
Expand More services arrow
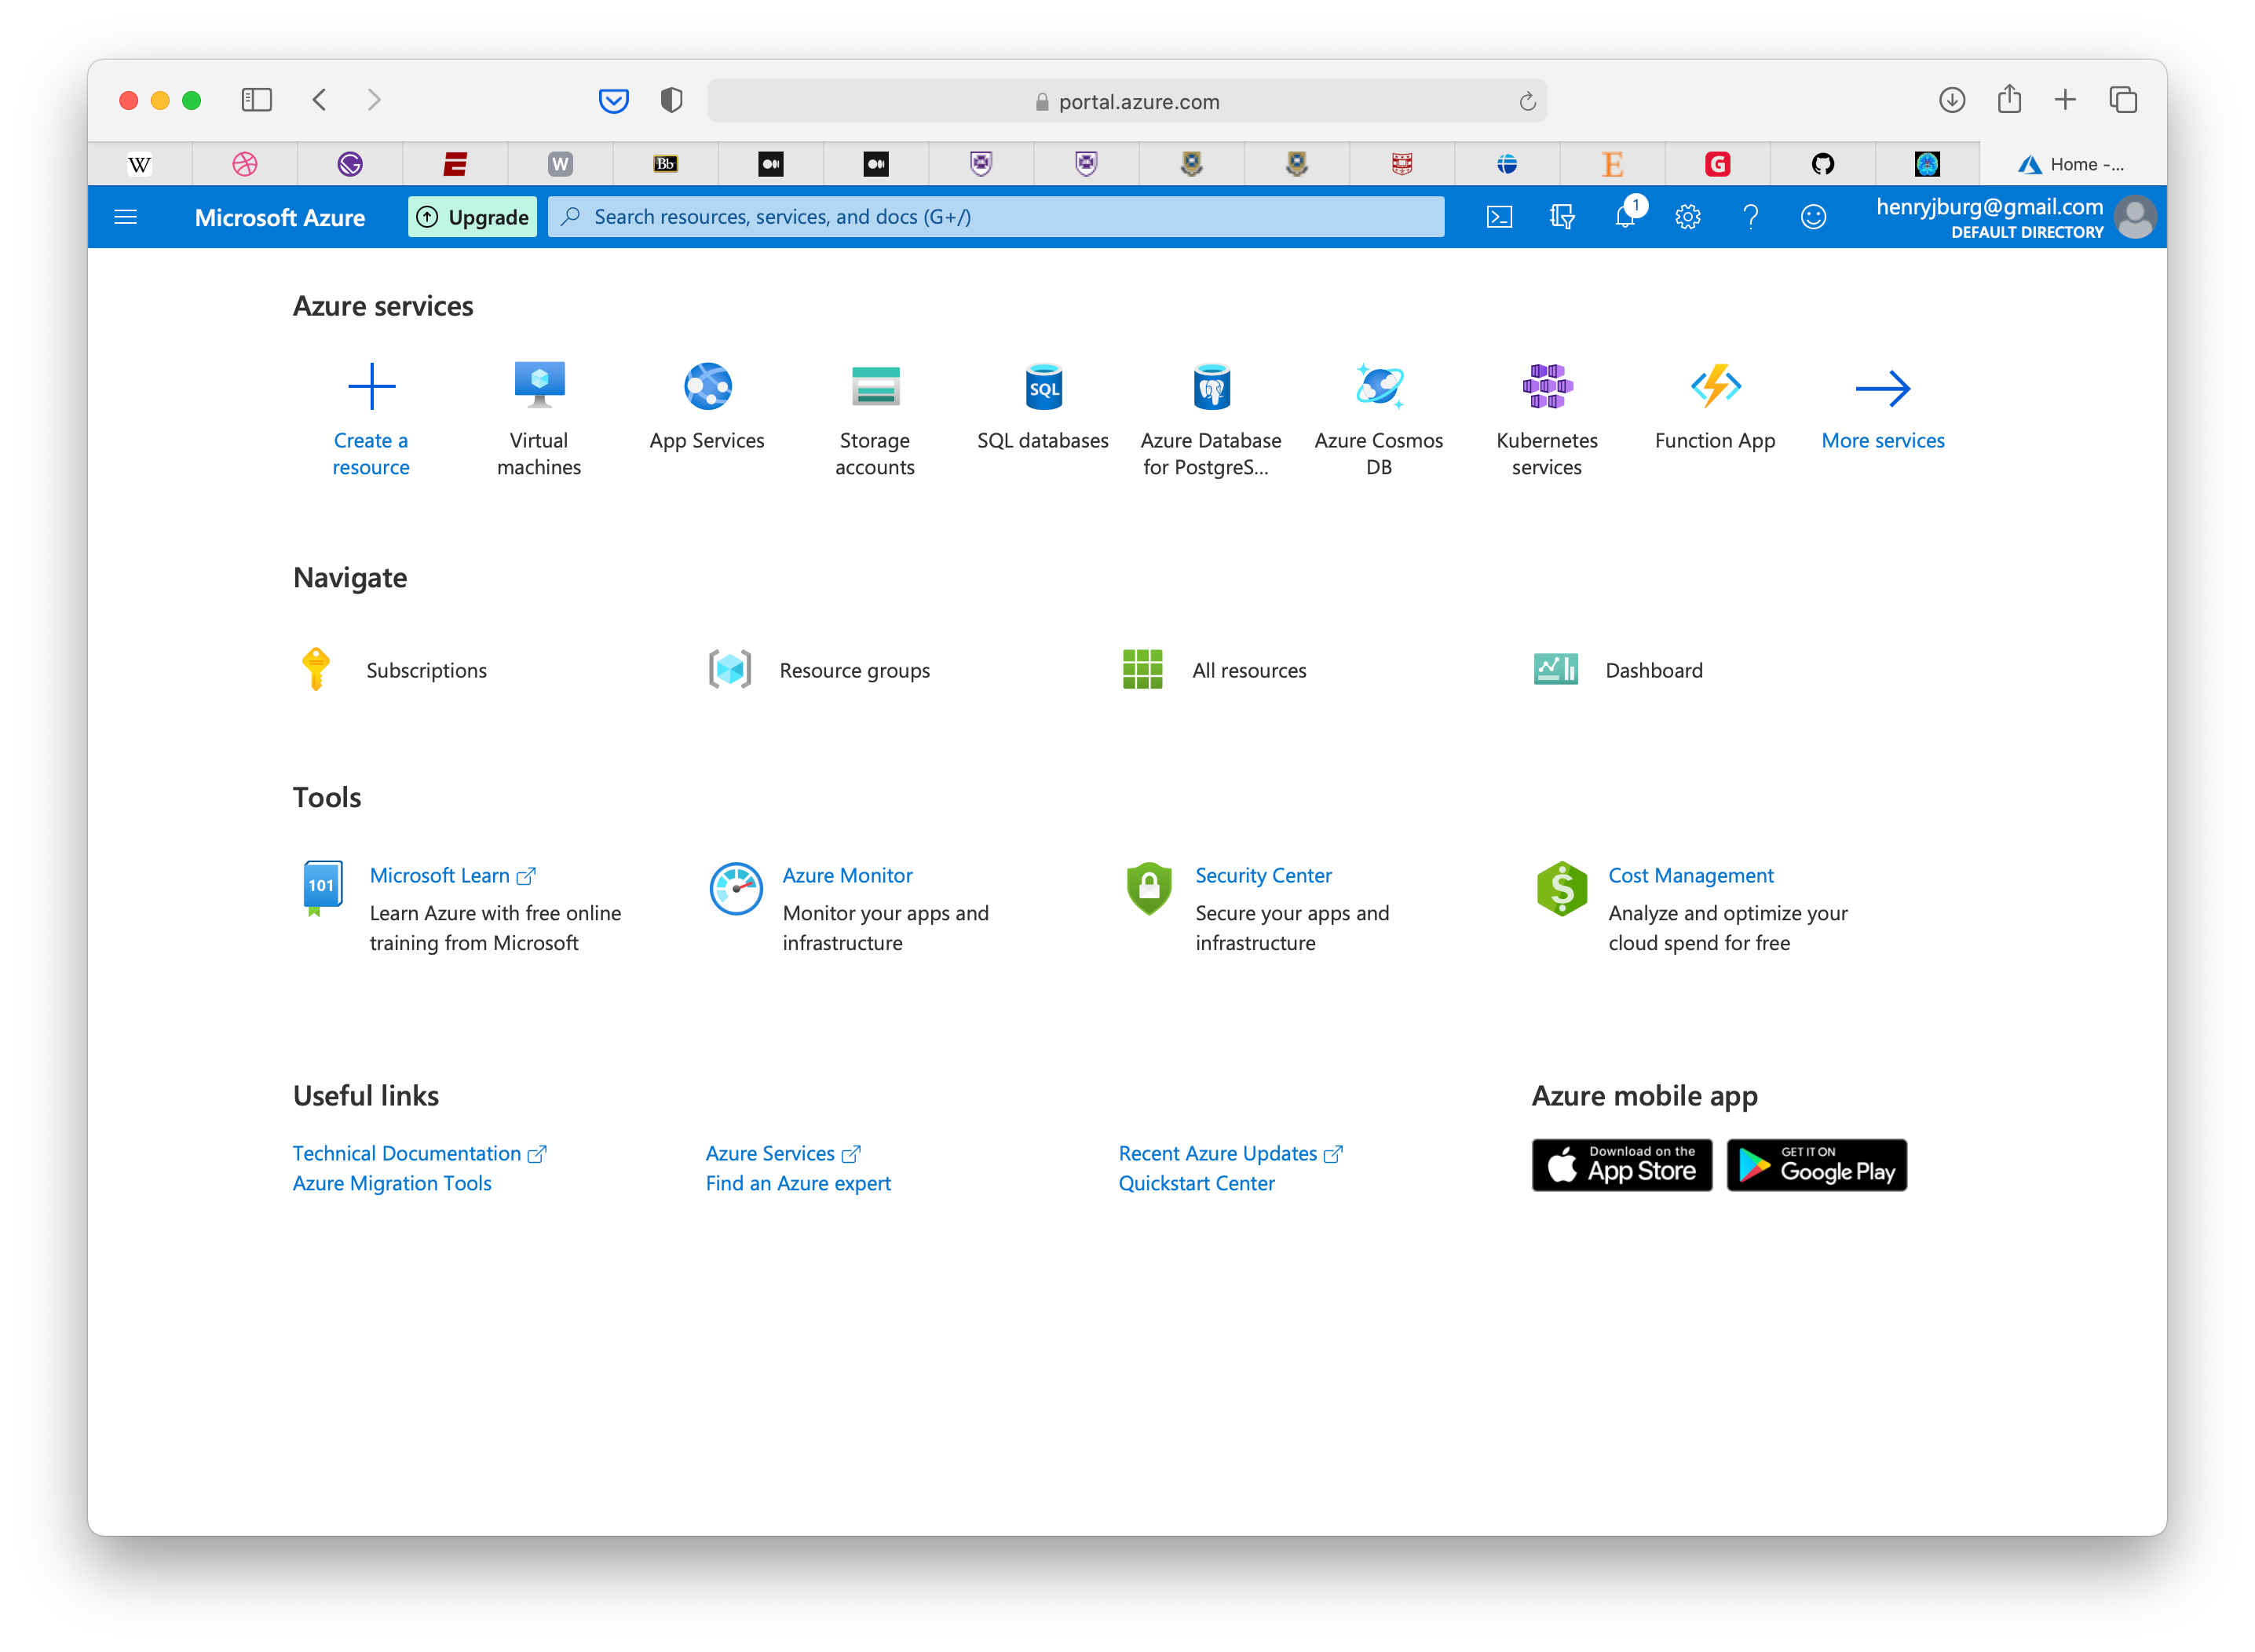point(1883,388)
